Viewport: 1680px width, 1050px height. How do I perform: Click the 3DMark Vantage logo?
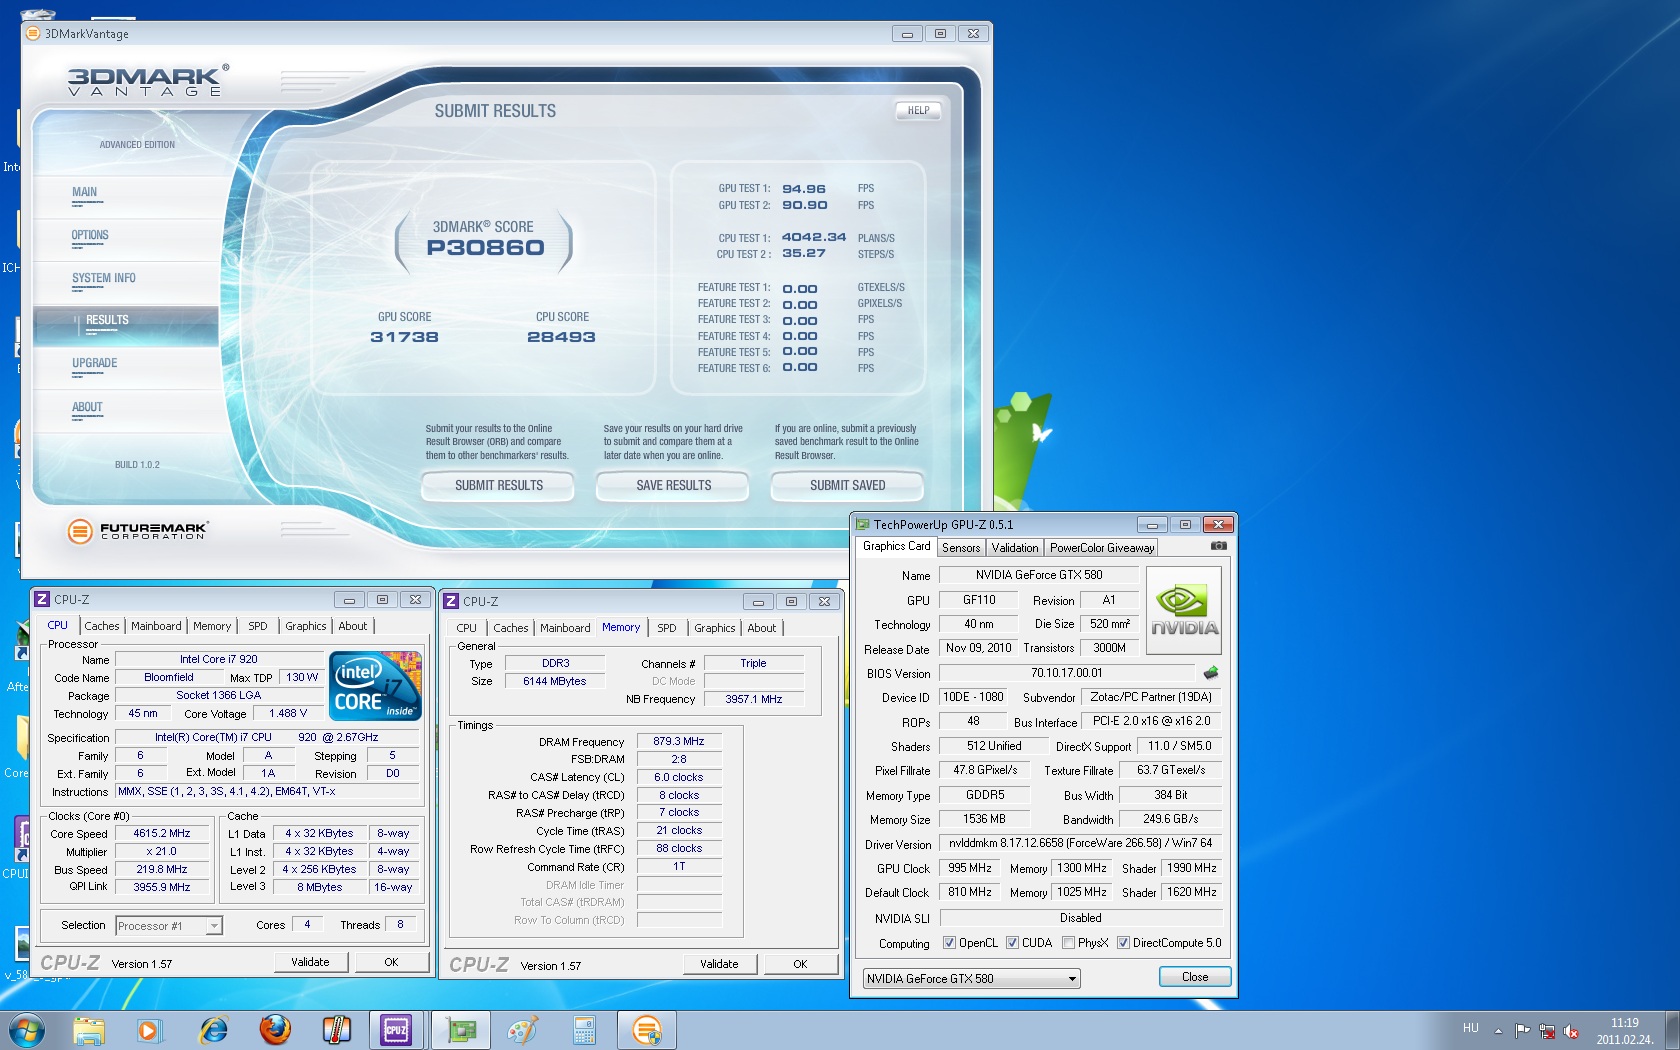[148, 80]
